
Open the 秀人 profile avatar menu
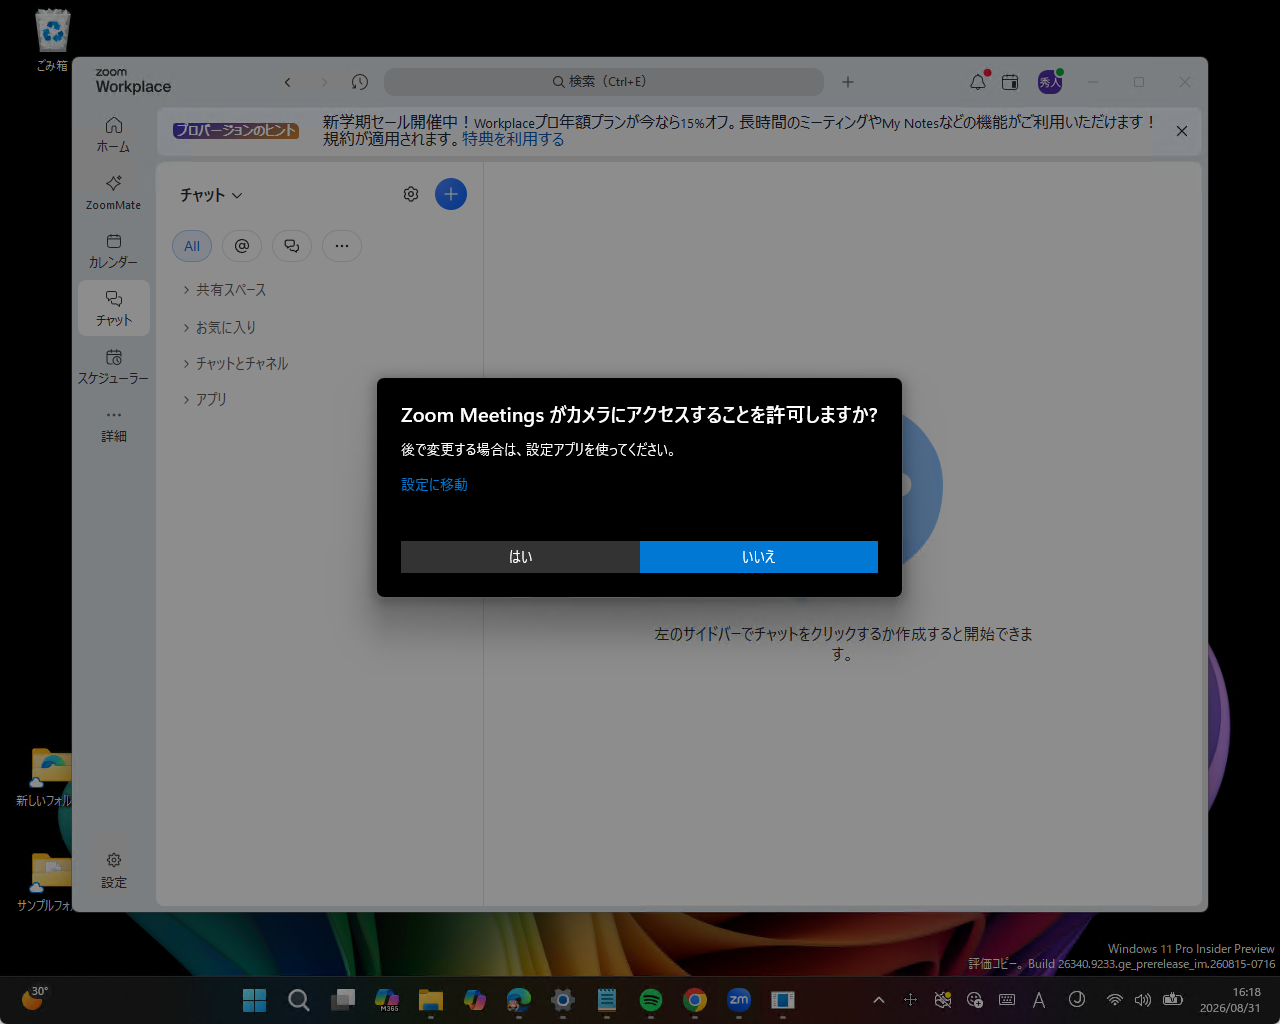pos(1049,82)
